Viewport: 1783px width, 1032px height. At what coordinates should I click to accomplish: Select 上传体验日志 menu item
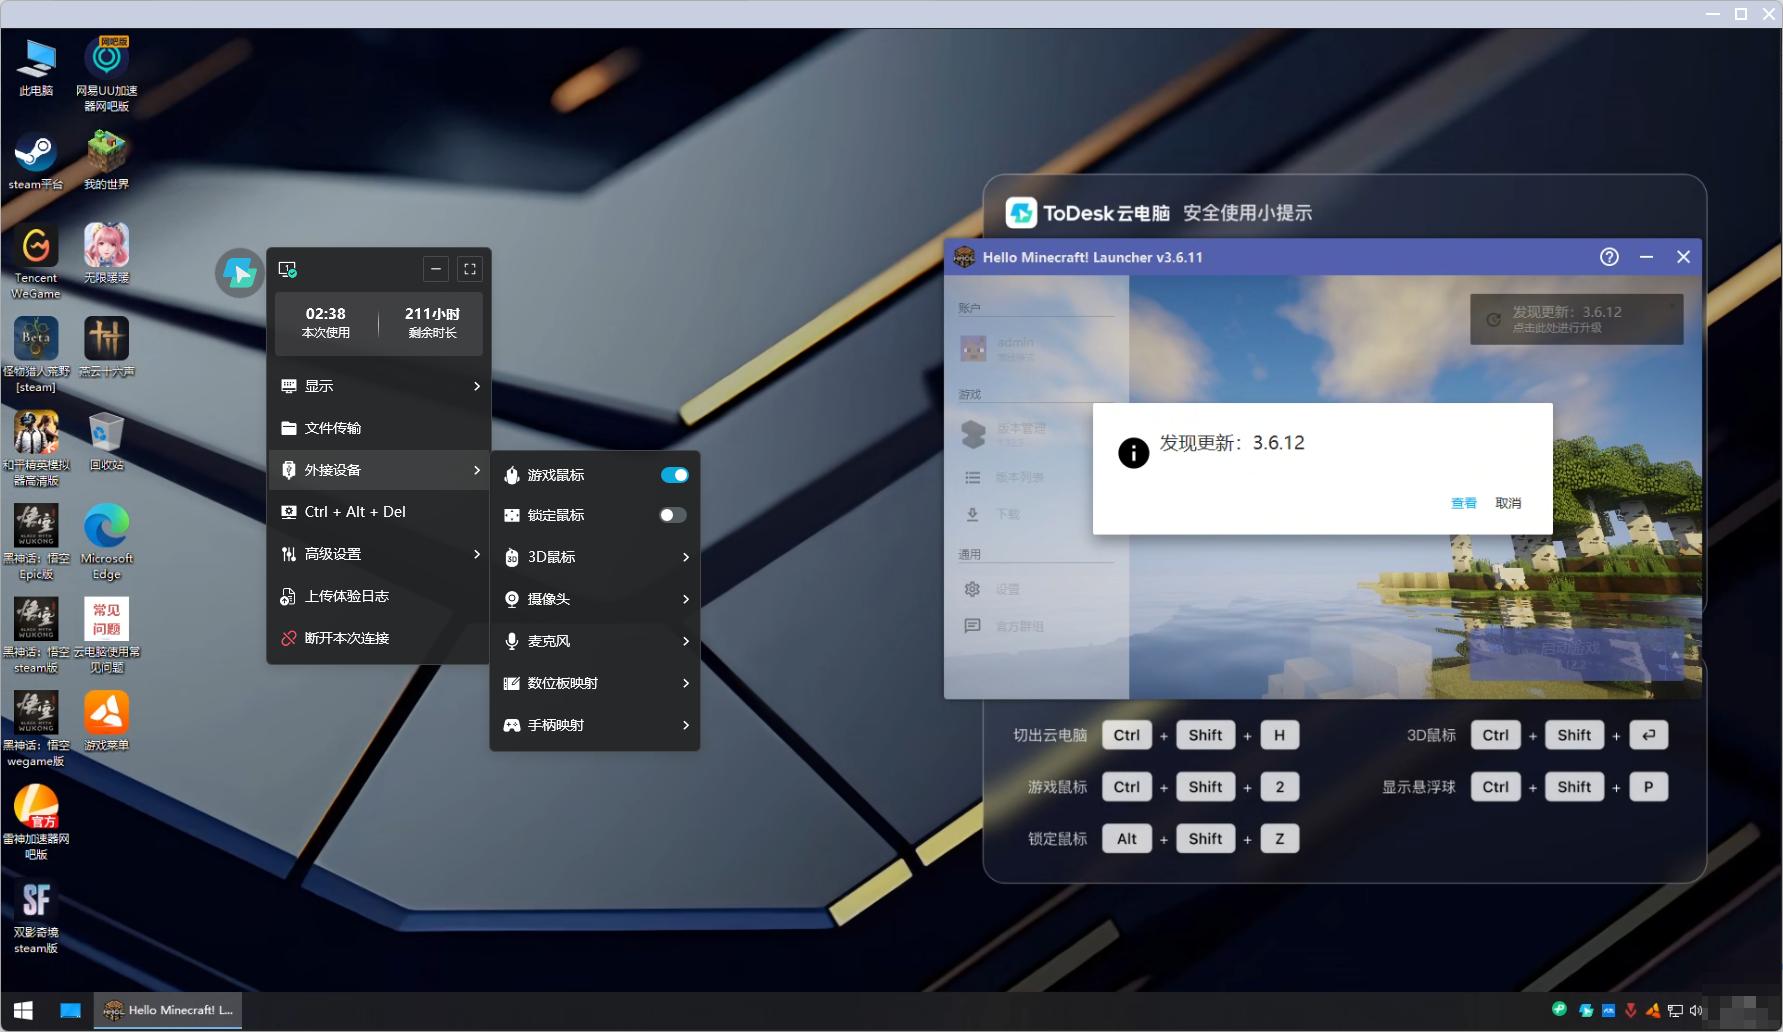tap(379, 596)
